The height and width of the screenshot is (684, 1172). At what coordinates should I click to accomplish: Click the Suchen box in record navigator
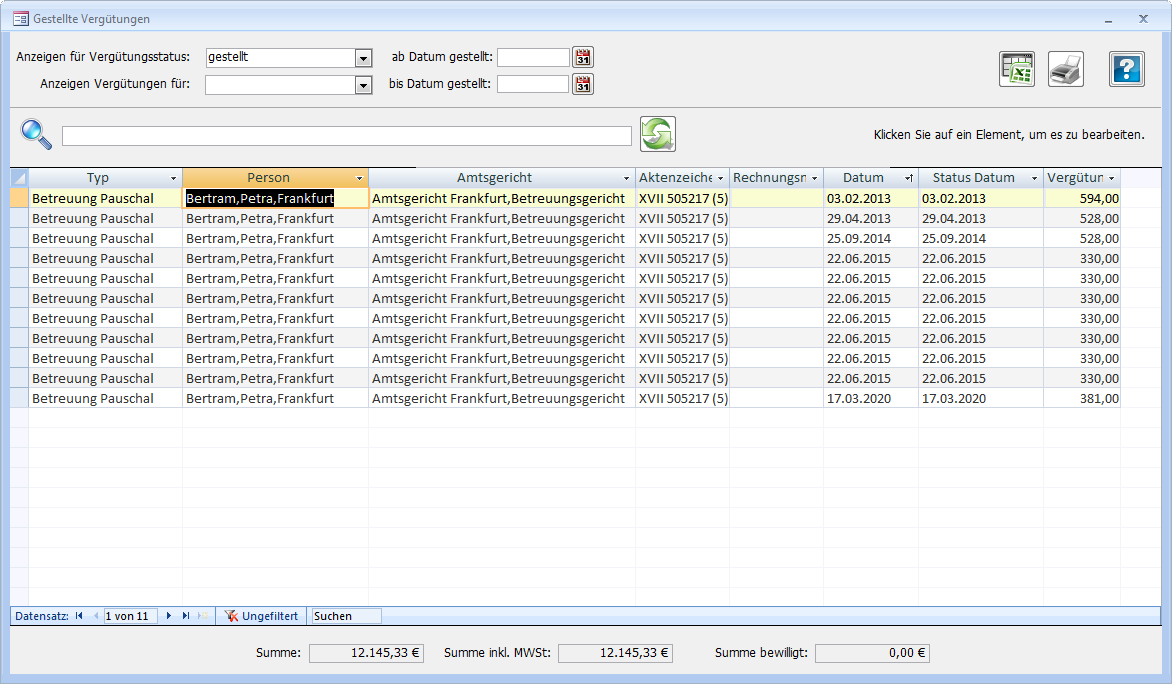[x=346, y=616]
